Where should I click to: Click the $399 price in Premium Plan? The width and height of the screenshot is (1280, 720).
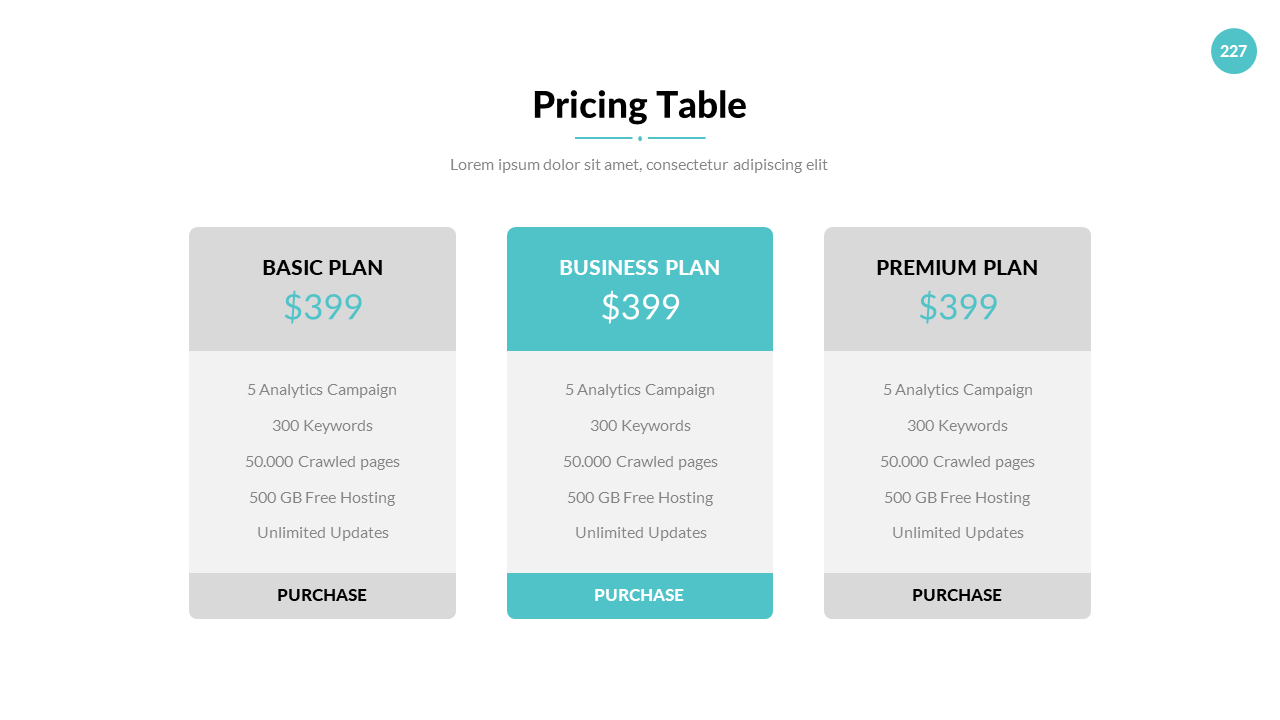[x=958, y=307]
